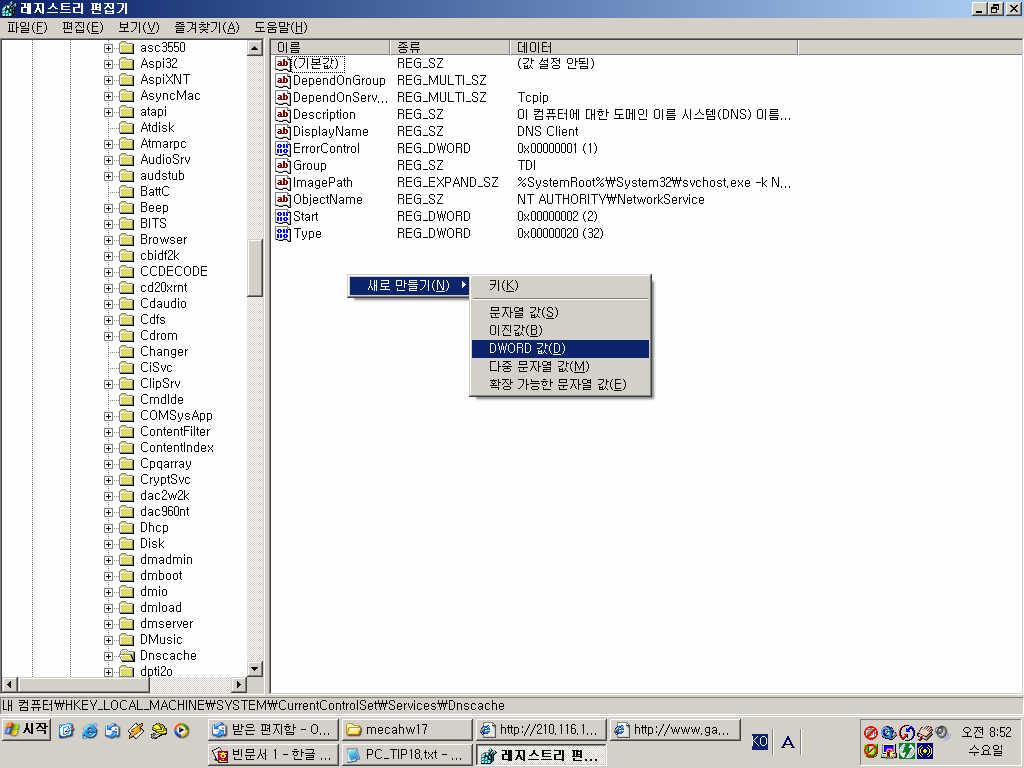Open the 즐겨찾기(A) menu
This screenshot has width=1024, height=768.
(x=205, y=27)
